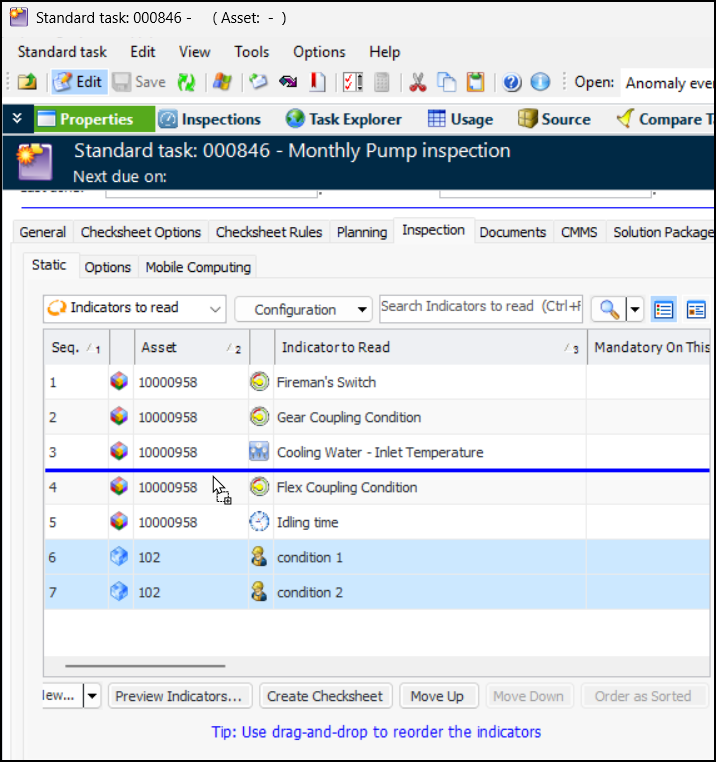The width and height of the screenshot is (716, 762).
Task: Click the Create Checksheet button
Action: pyautogui.click(x=325, y=696)
